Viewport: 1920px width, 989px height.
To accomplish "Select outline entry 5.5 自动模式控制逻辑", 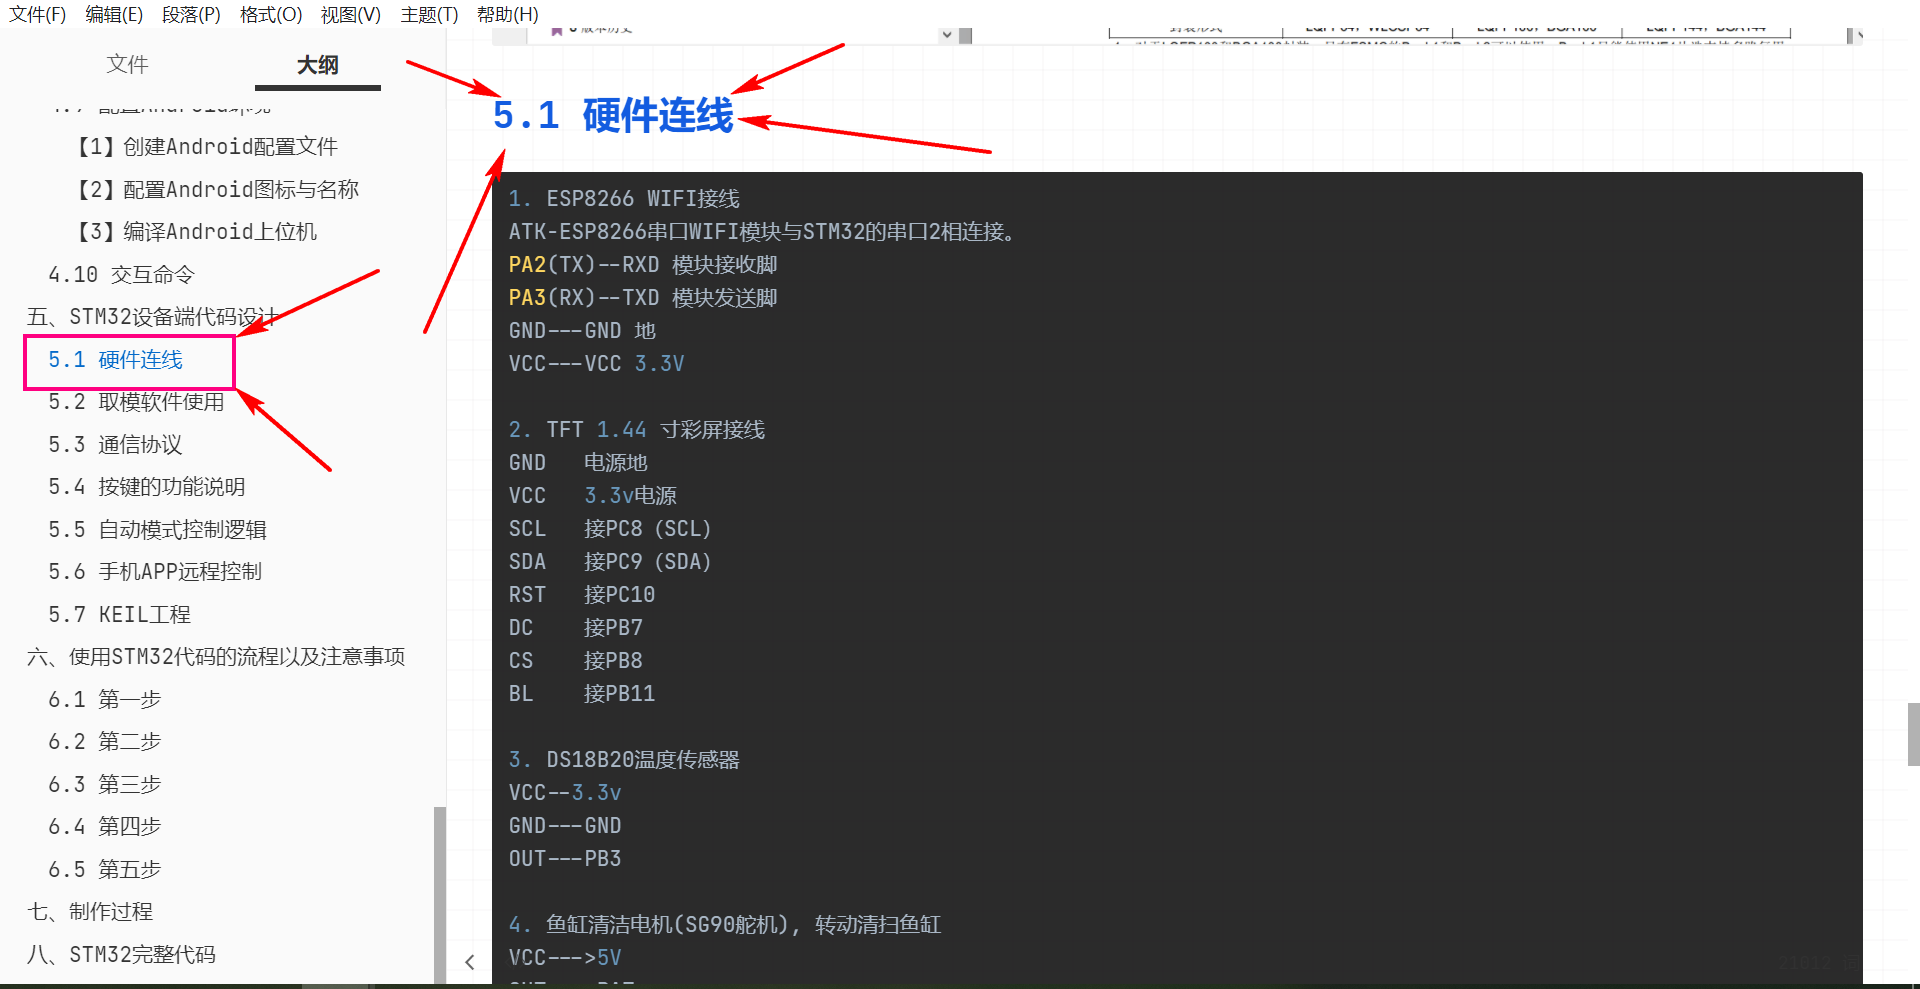I will (x=158, y=529).
